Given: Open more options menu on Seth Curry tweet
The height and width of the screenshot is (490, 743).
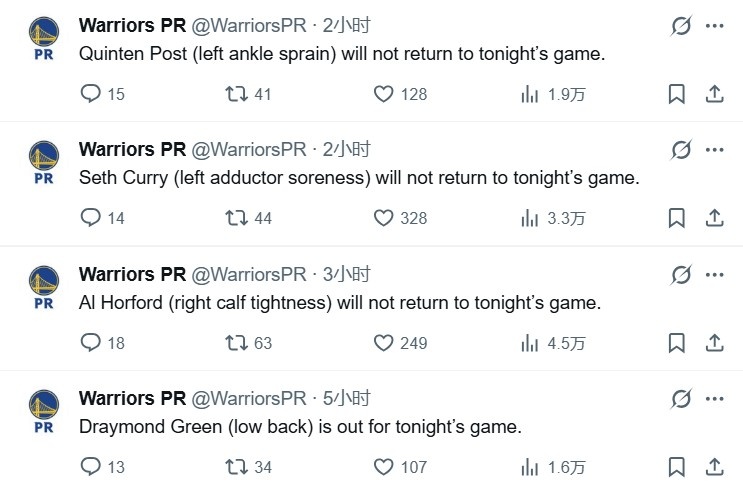Looking at the screenshot, I should pos(714,150).
